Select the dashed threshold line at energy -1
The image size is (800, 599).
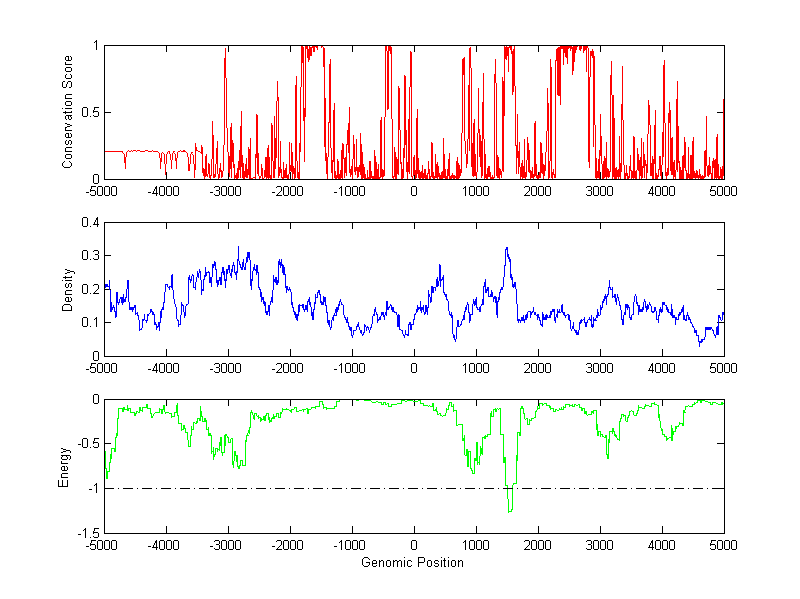pyautogui.click(x=300, y=488)
